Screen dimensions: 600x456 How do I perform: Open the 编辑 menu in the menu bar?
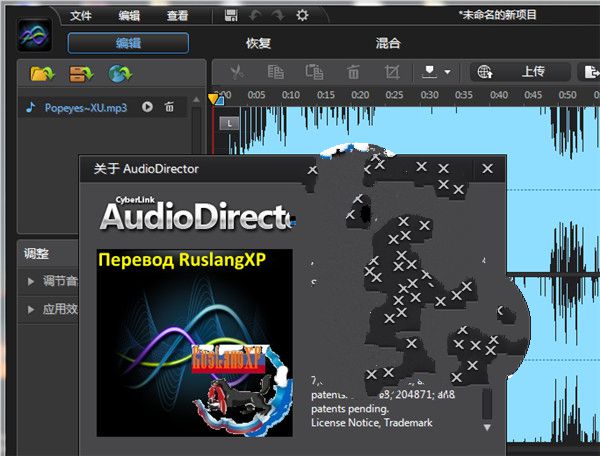click(x=129, y=16)
